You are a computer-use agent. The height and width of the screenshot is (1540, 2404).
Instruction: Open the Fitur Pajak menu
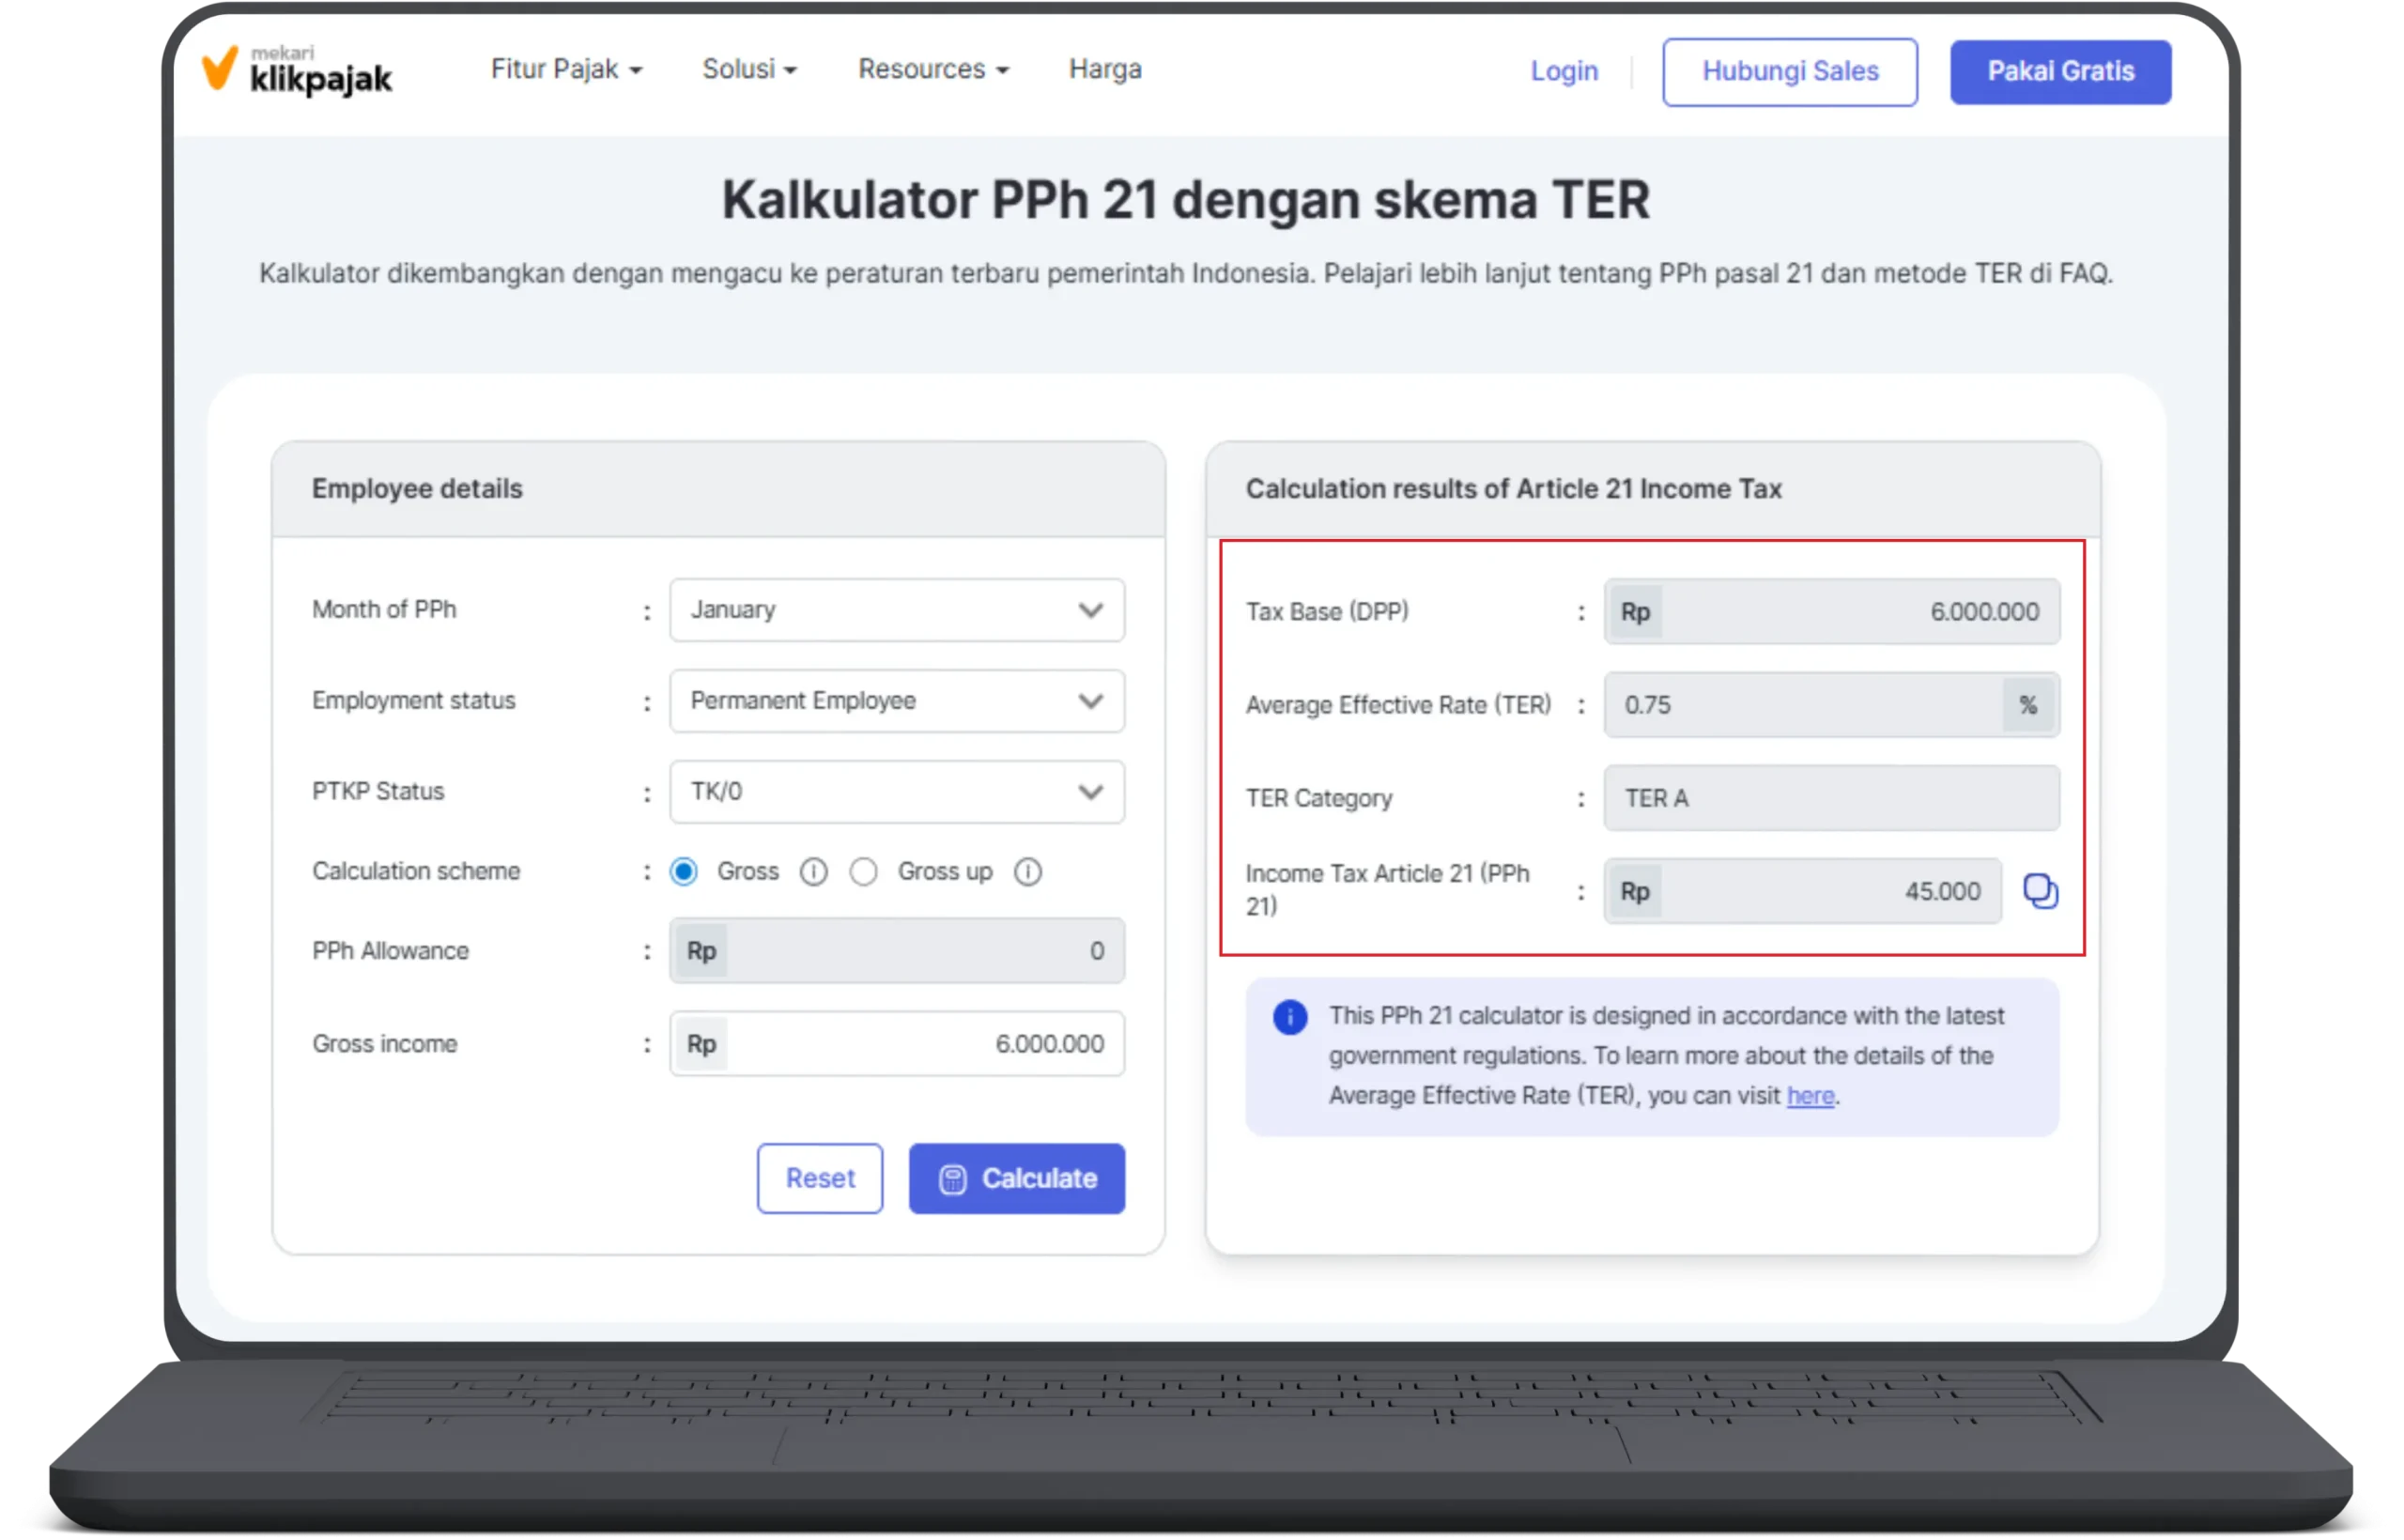point(566,69)
